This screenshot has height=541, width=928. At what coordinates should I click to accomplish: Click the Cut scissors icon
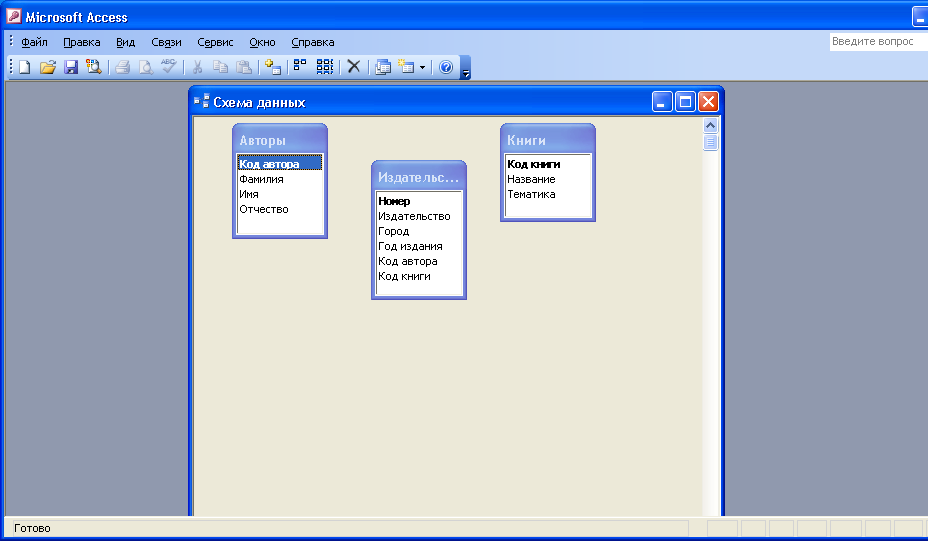pyautogui.click(x=198, y=67)
